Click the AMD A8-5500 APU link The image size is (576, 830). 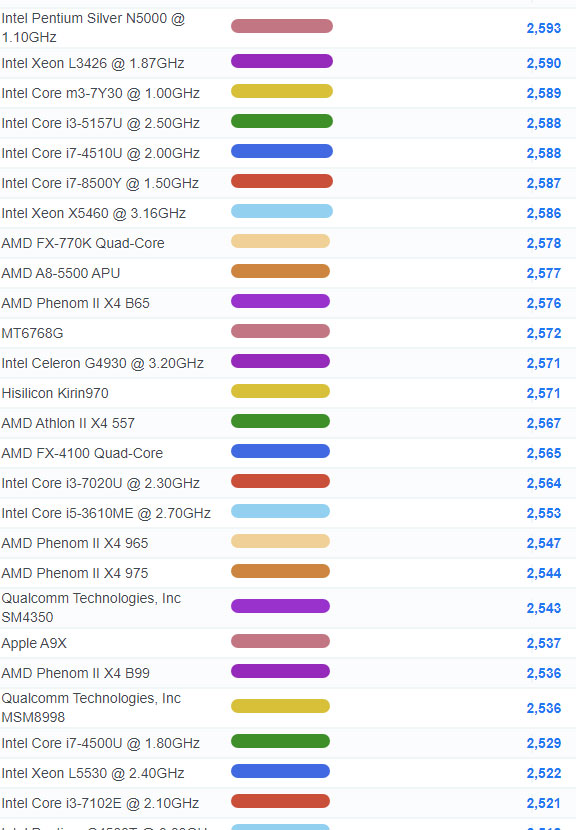pyautogui.click(x=61, y=273)
